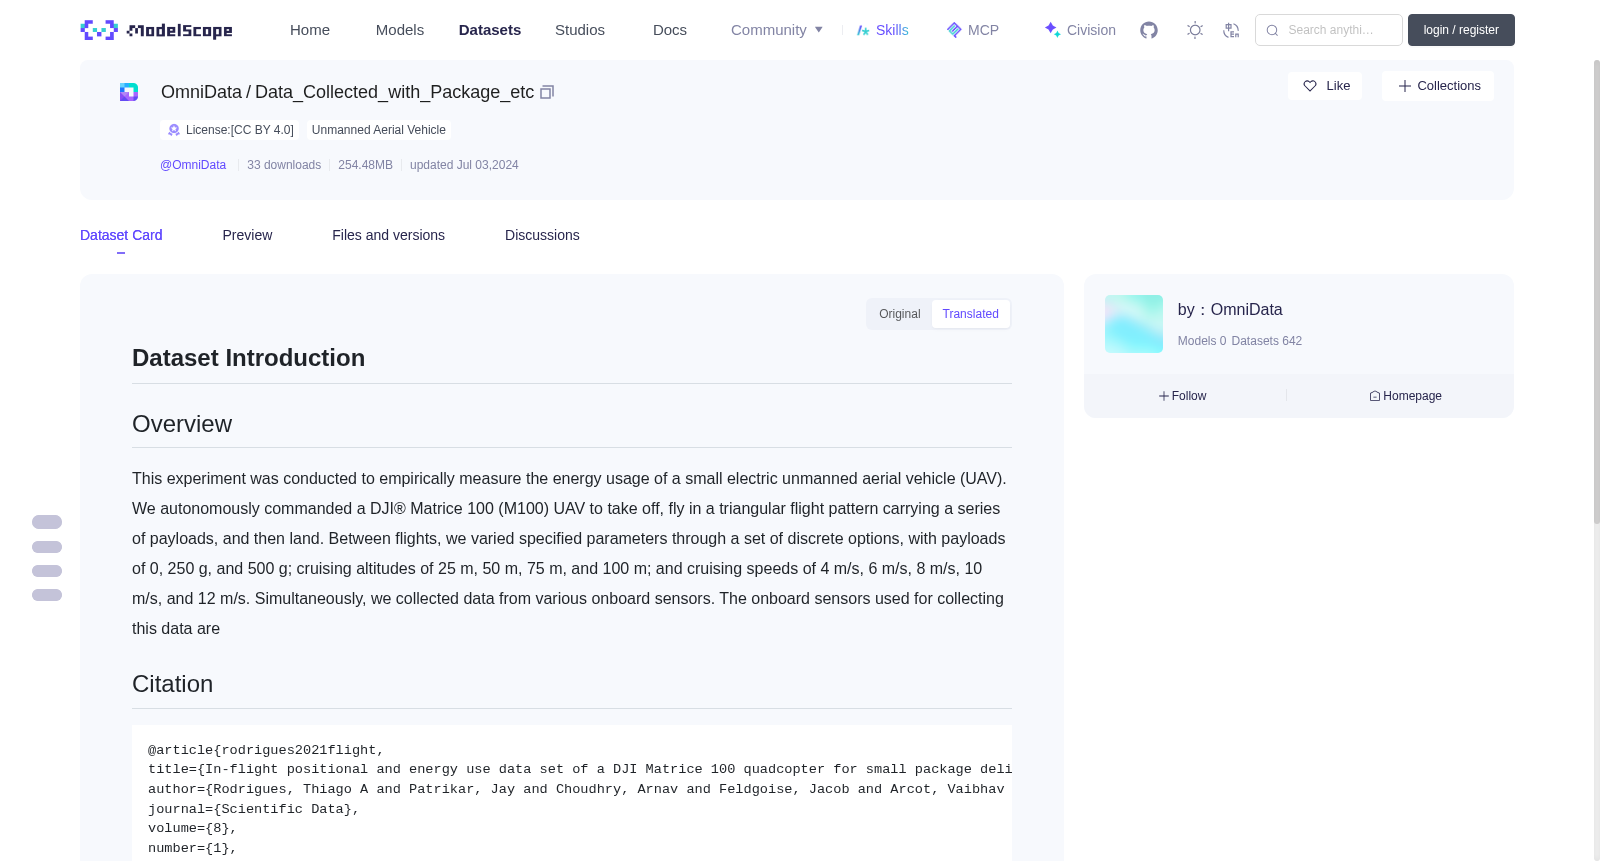Click OmniData in dataset title
1600x861 pixels.
pos(201,92)
